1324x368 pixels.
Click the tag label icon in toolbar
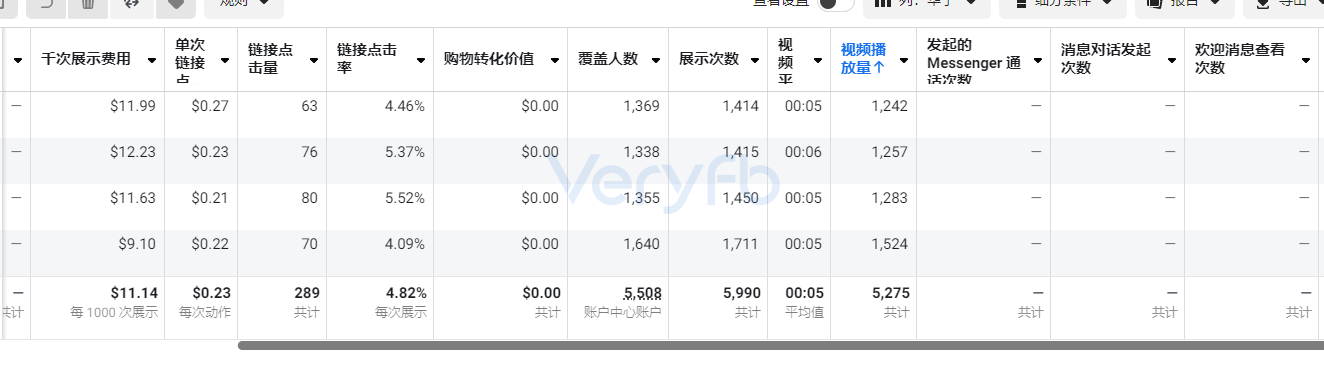(175, 4)
